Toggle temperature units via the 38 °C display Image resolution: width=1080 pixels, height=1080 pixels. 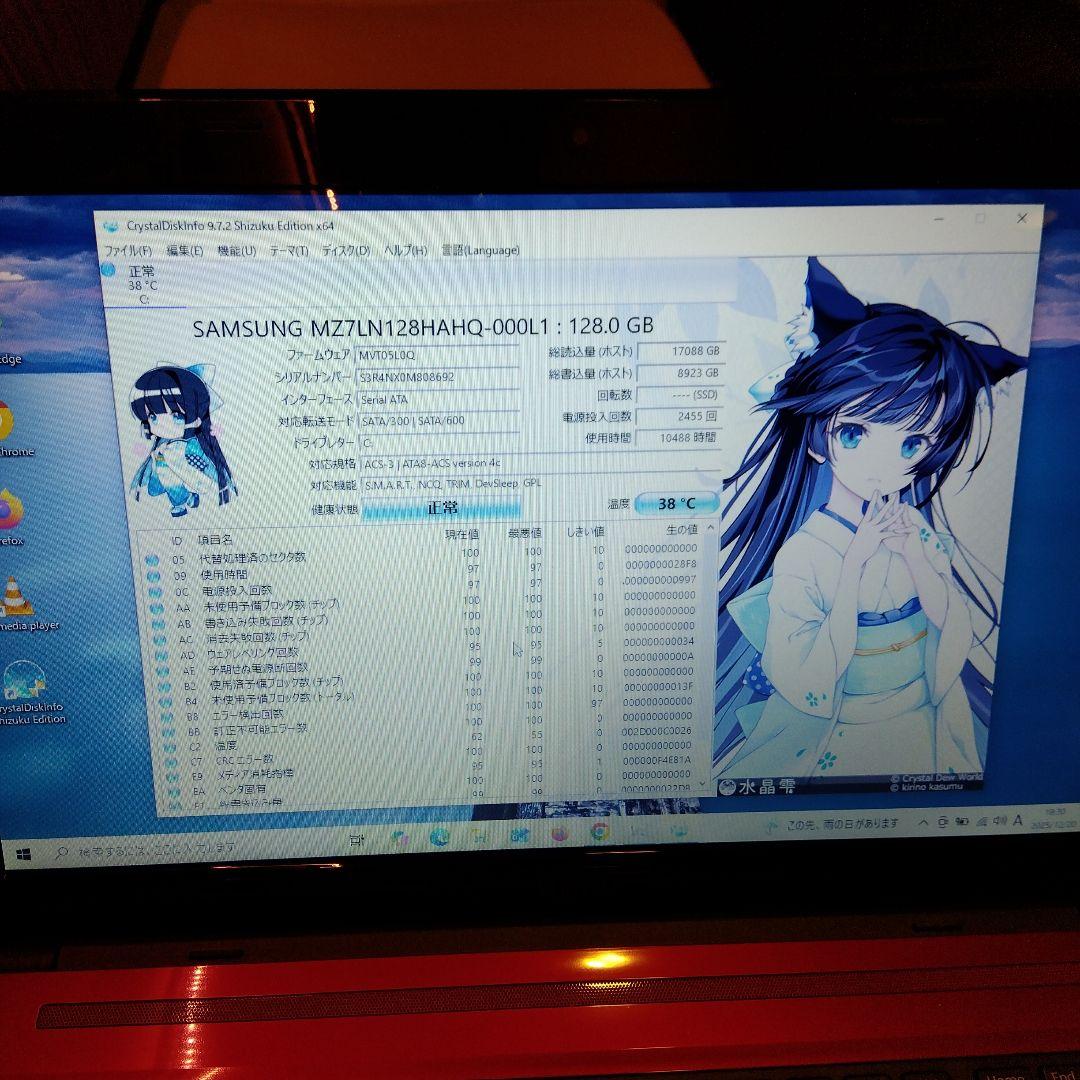pos(674,503)
